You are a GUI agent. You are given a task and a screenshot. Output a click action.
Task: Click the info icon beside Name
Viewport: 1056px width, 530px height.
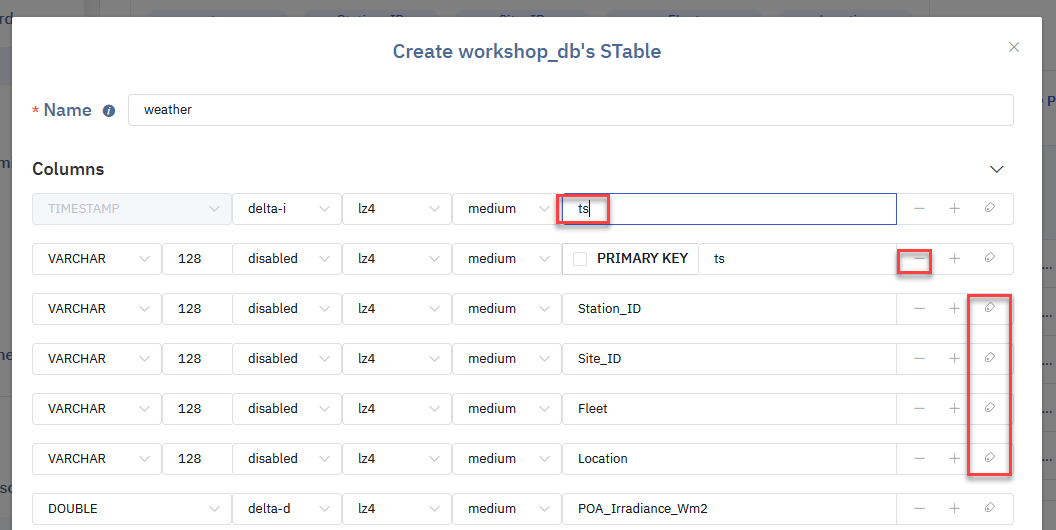coord(109,111)
